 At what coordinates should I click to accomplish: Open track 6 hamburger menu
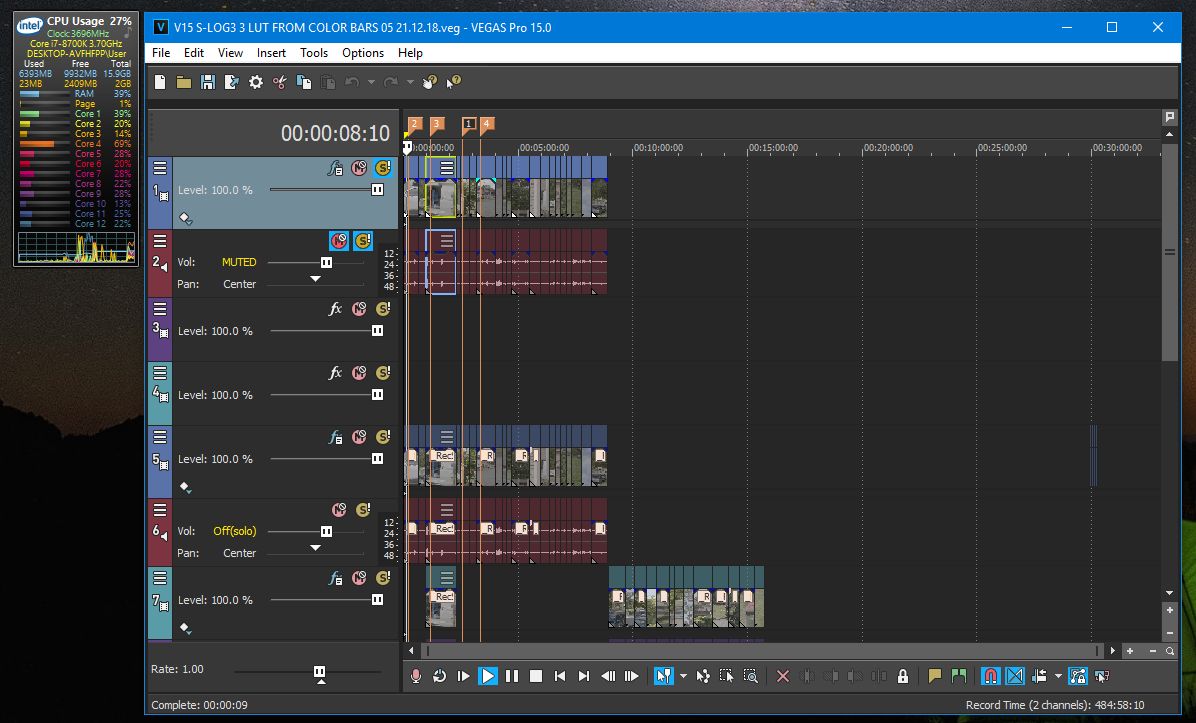(159, 509)
